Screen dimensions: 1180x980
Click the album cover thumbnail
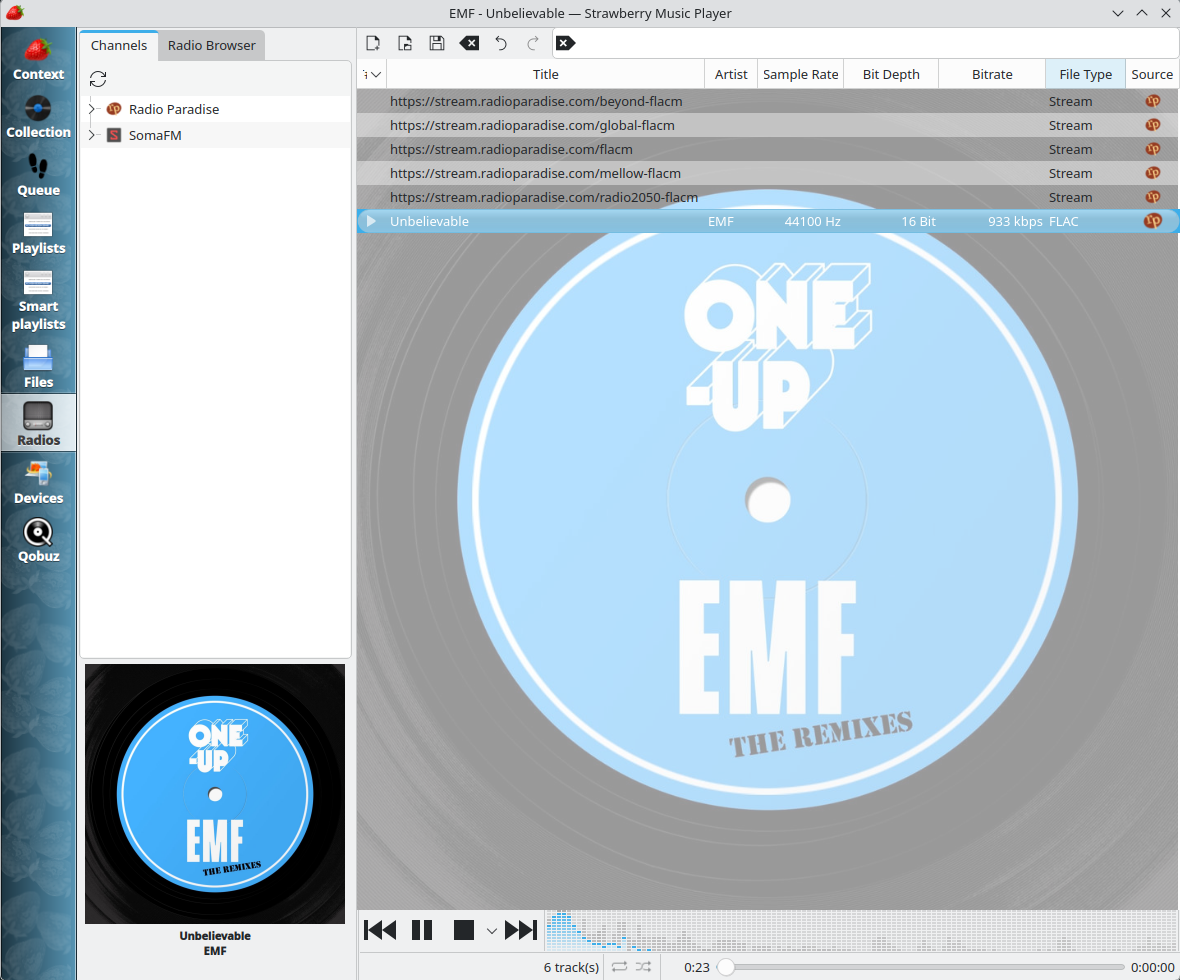tap(215, 793)
